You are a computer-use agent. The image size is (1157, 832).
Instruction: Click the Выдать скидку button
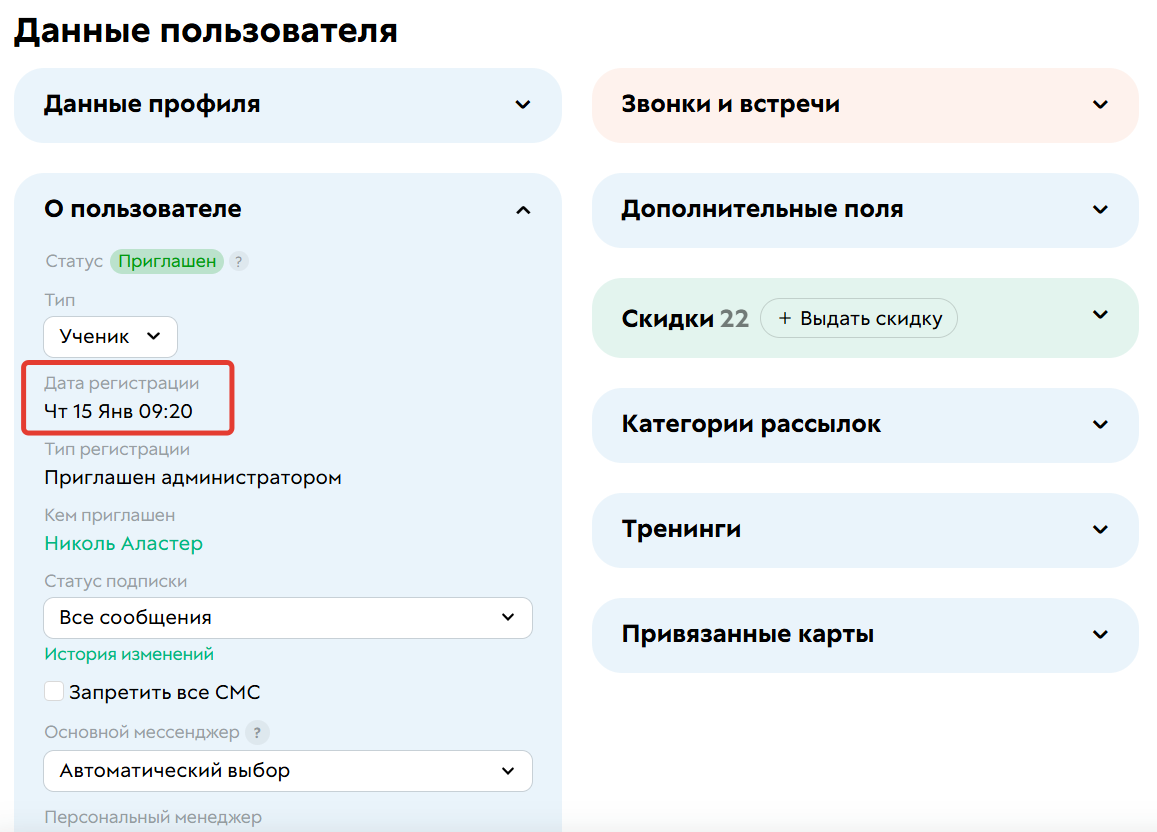click(858, 318)
